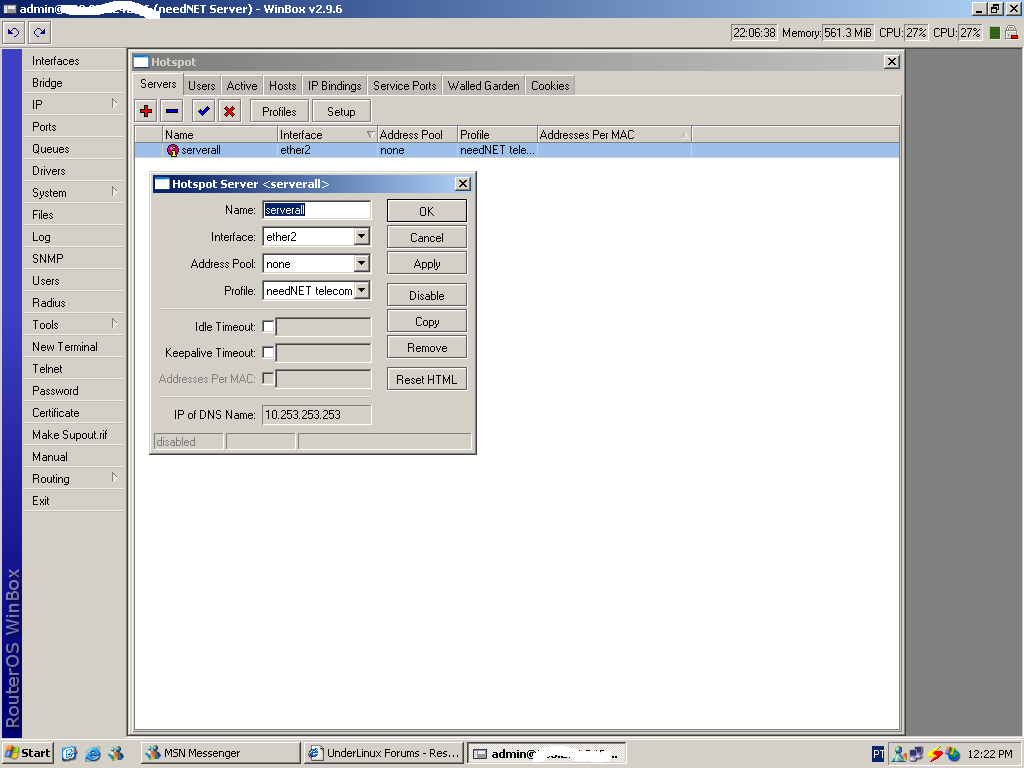Sort by the Name column header
The image size is (1024, 768).
pyautogui.click(x=220, y=135)
